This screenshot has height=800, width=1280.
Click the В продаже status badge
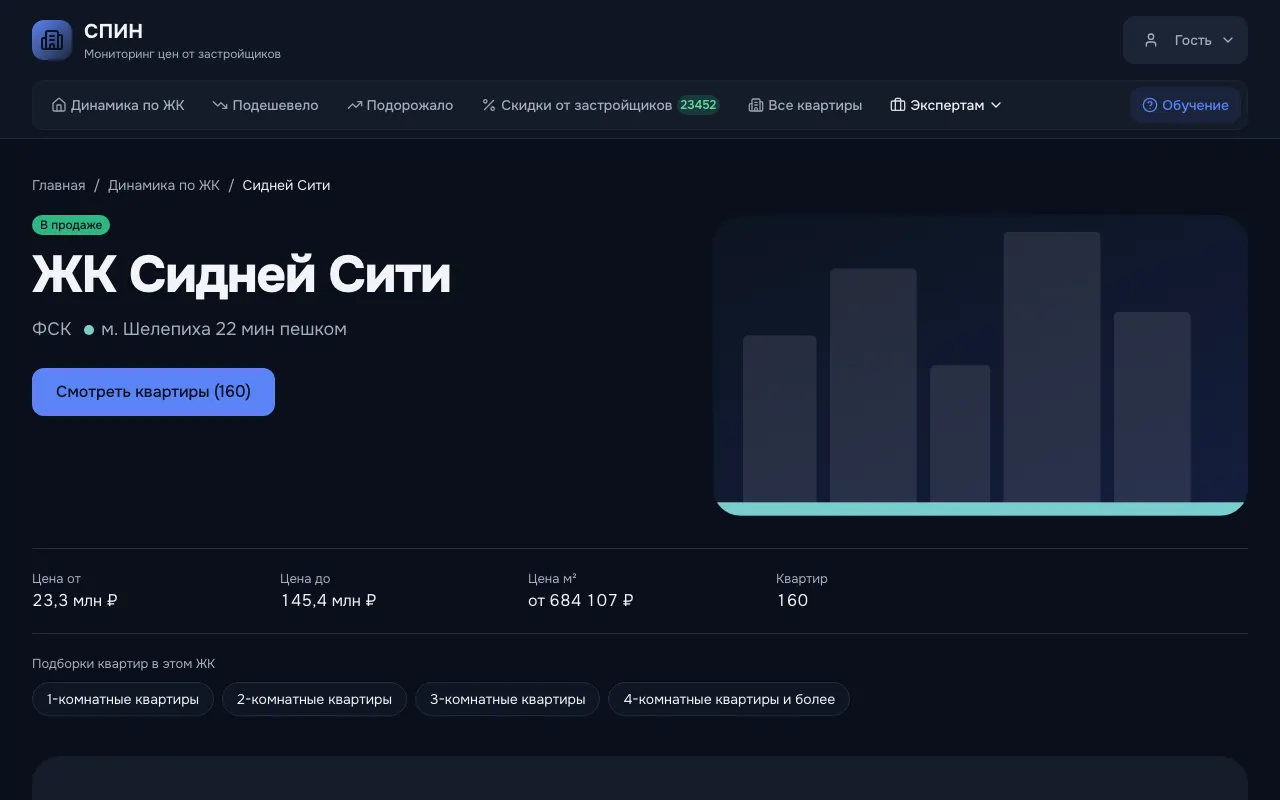pyautogui.click(x=71, y=225)
